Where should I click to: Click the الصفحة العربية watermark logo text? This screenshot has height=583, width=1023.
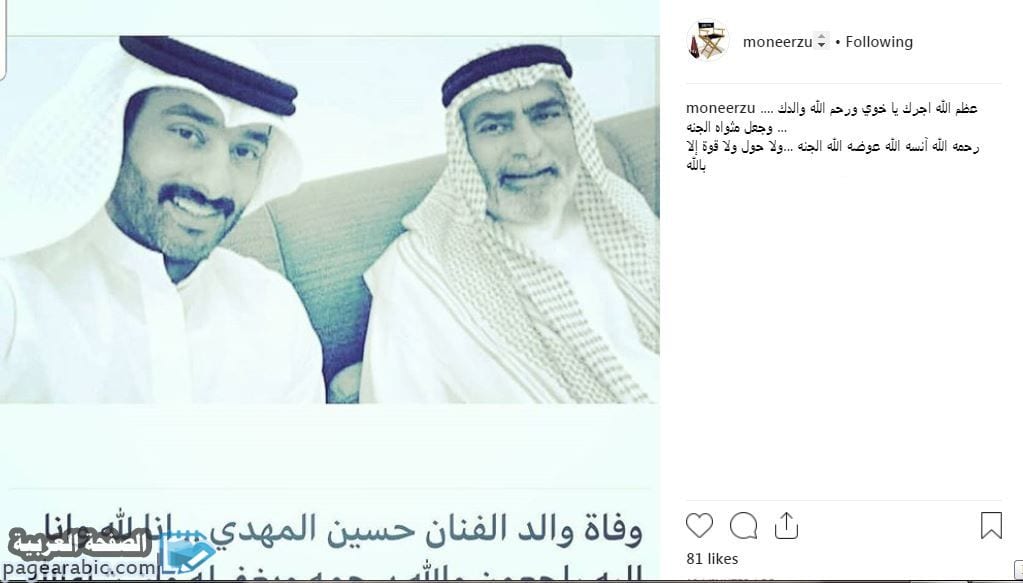pyautogui.click(x=80, y=543)
